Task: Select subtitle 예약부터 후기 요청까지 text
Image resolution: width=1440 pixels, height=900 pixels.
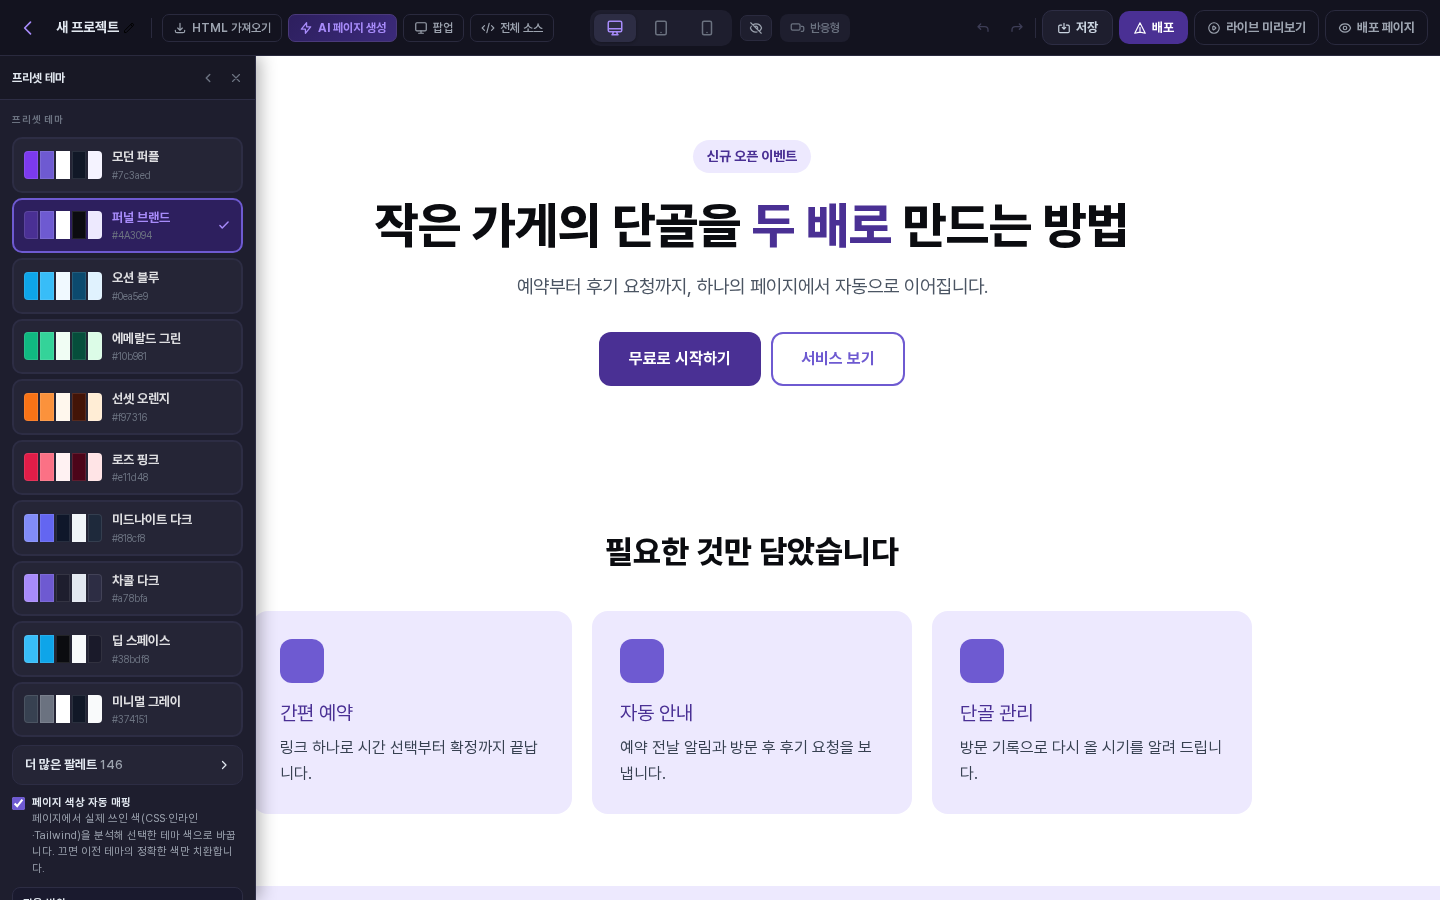Action: (752, 286)
